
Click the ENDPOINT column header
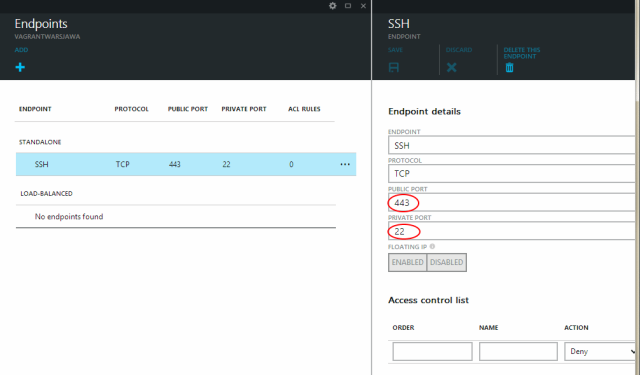(35, 109)
